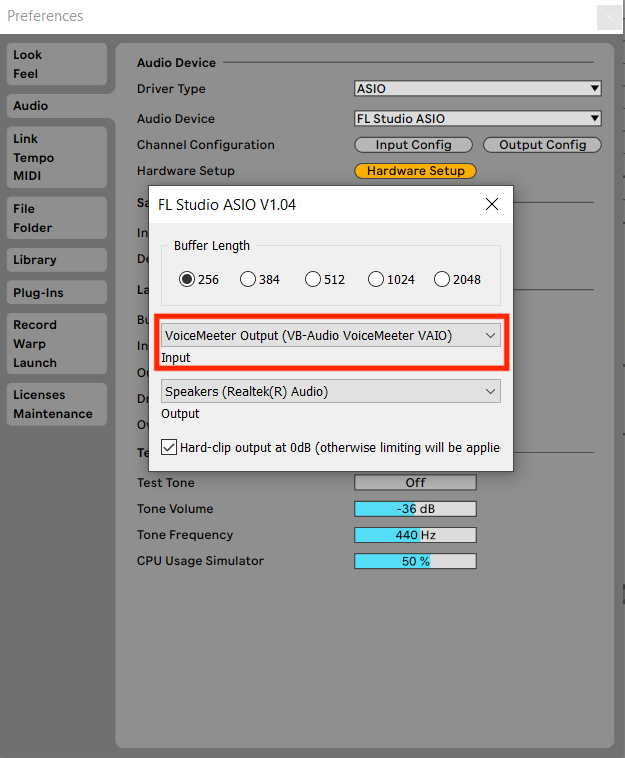Open the Link Tempo MIDI tab

click(56, 157)
